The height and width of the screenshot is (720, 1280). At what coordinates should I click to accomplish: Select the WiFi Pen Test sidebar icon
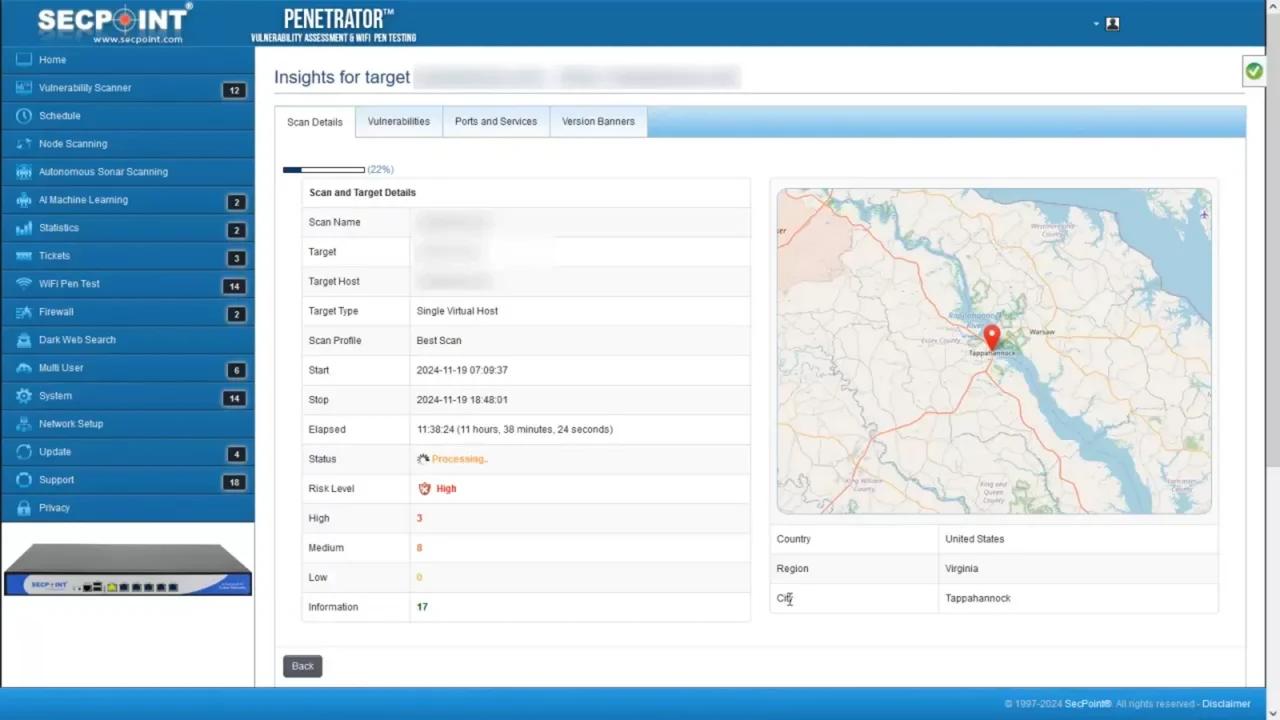tap(24, 283)
